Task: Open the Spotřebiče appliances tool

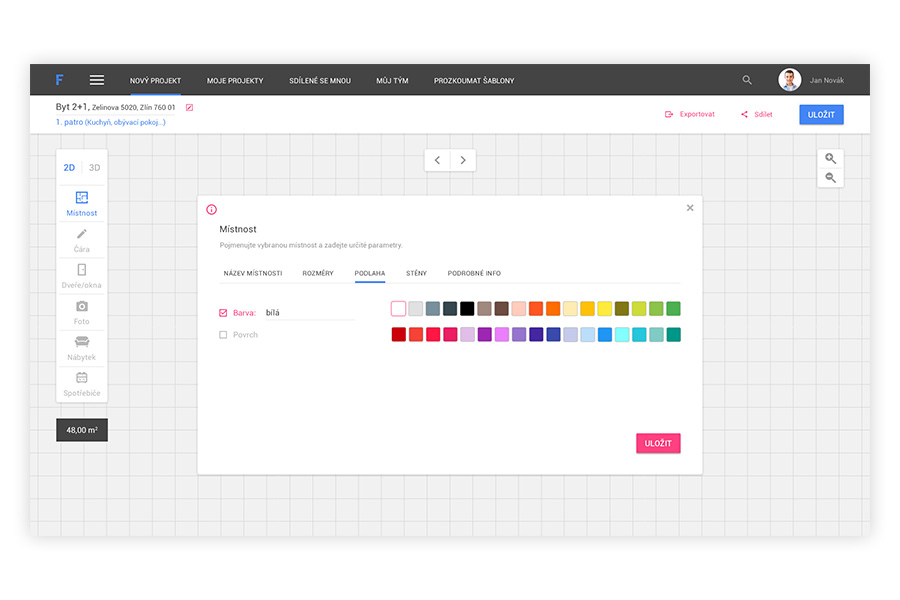Action: [x=82, y=383]
